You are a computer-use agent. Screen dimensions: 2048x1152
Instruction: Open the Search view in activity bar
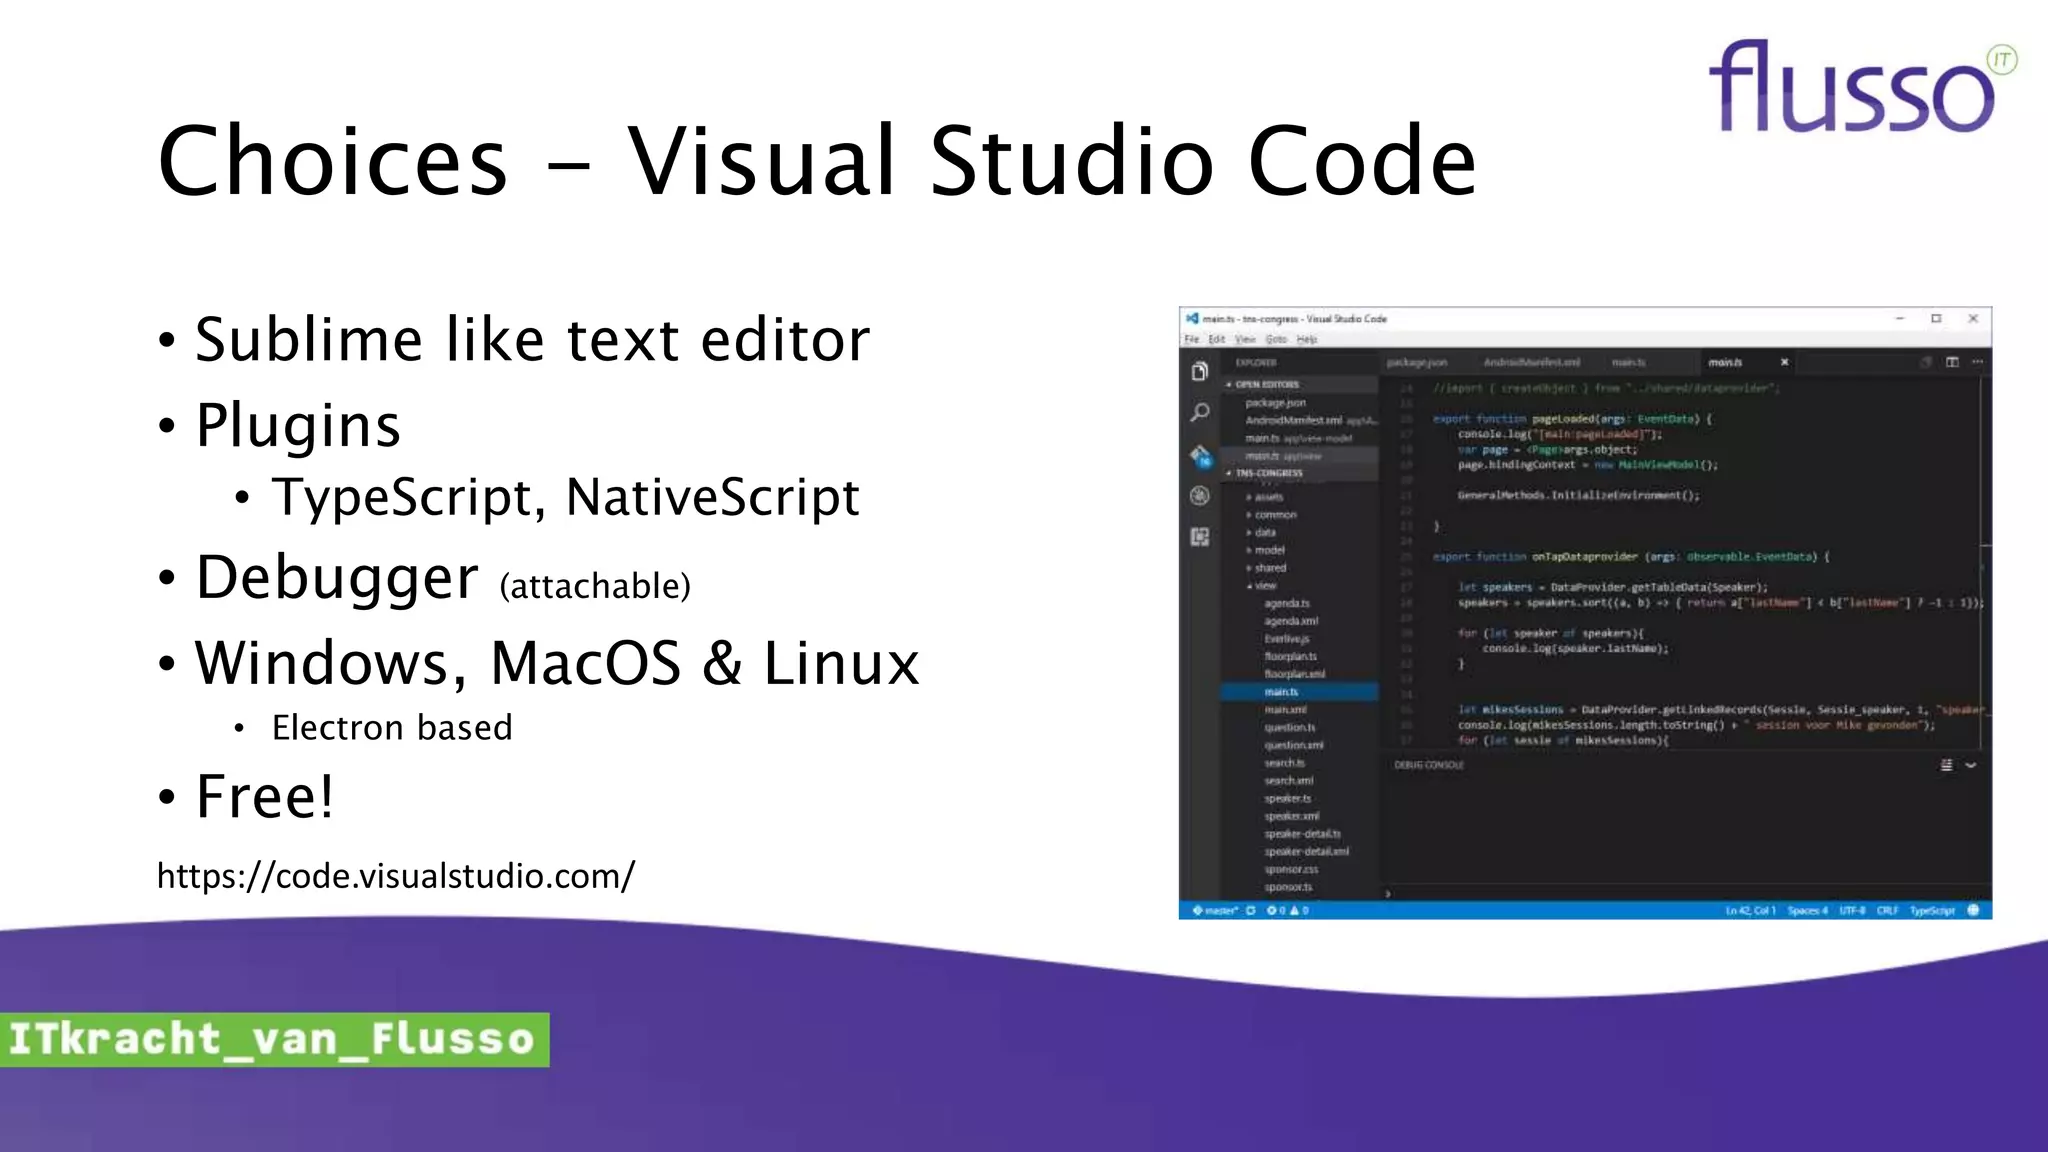1200,412
